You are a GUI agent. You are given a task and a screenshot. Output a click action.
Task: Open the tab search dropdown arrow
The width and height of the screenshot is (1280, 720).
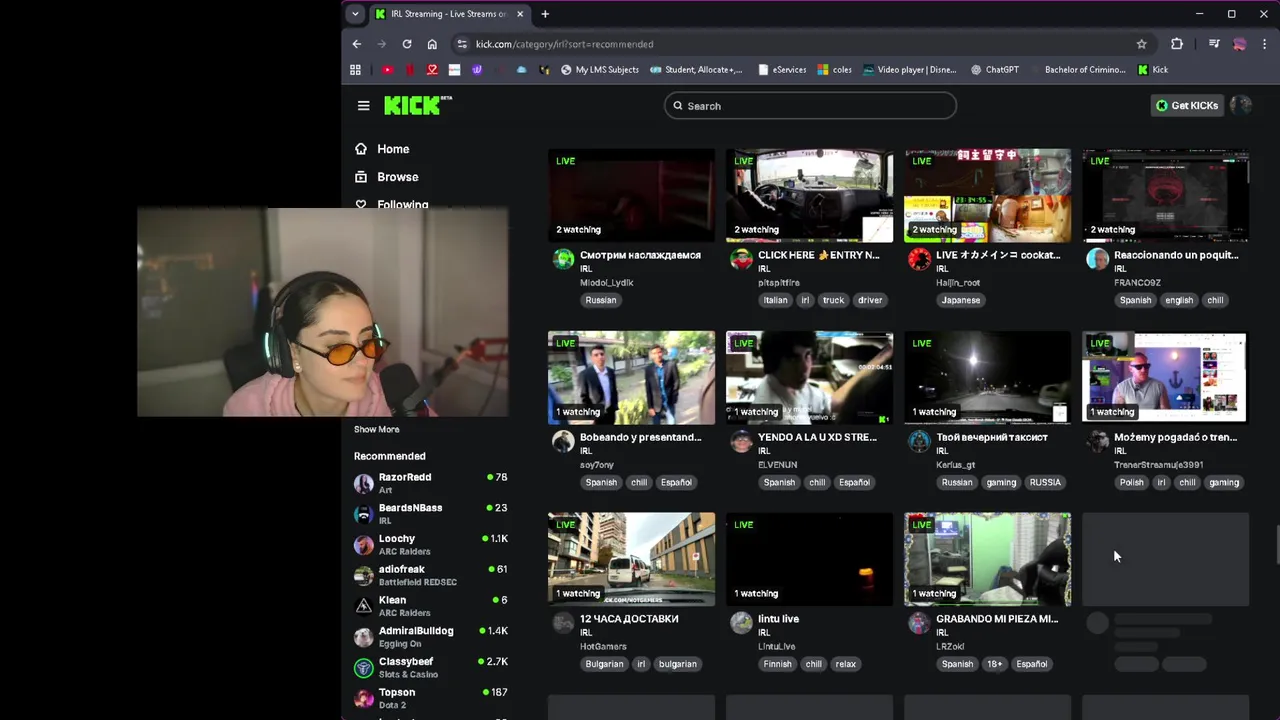point(355,14)
